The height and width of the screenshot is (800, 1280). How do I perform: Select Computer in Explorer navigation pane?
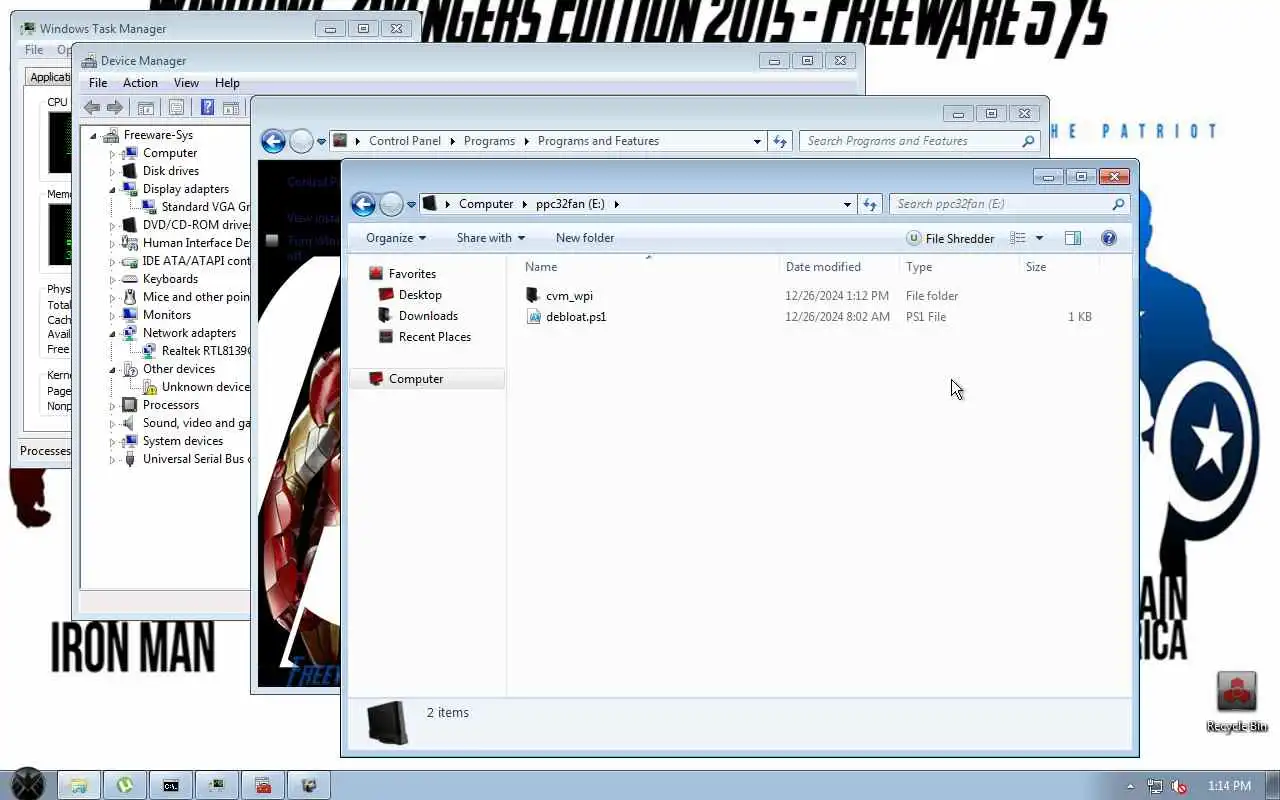[426, 379]
